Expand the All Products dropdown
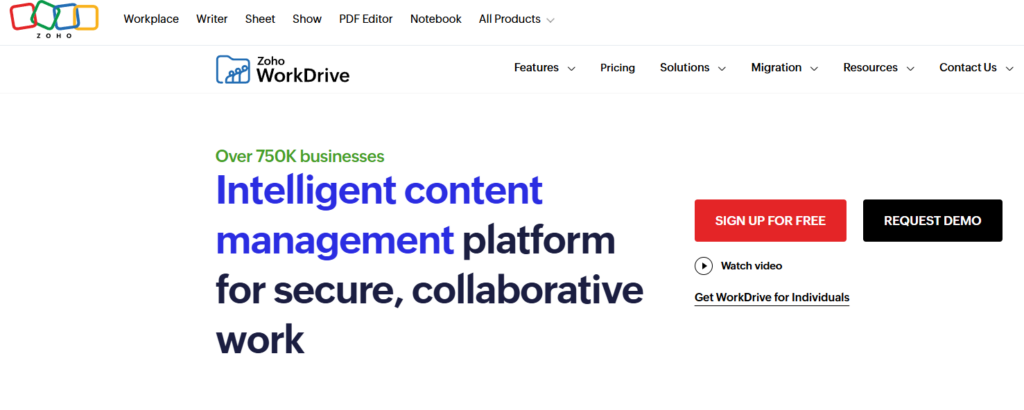Viewport: 1024px width, 410px height. pos(516,19)
